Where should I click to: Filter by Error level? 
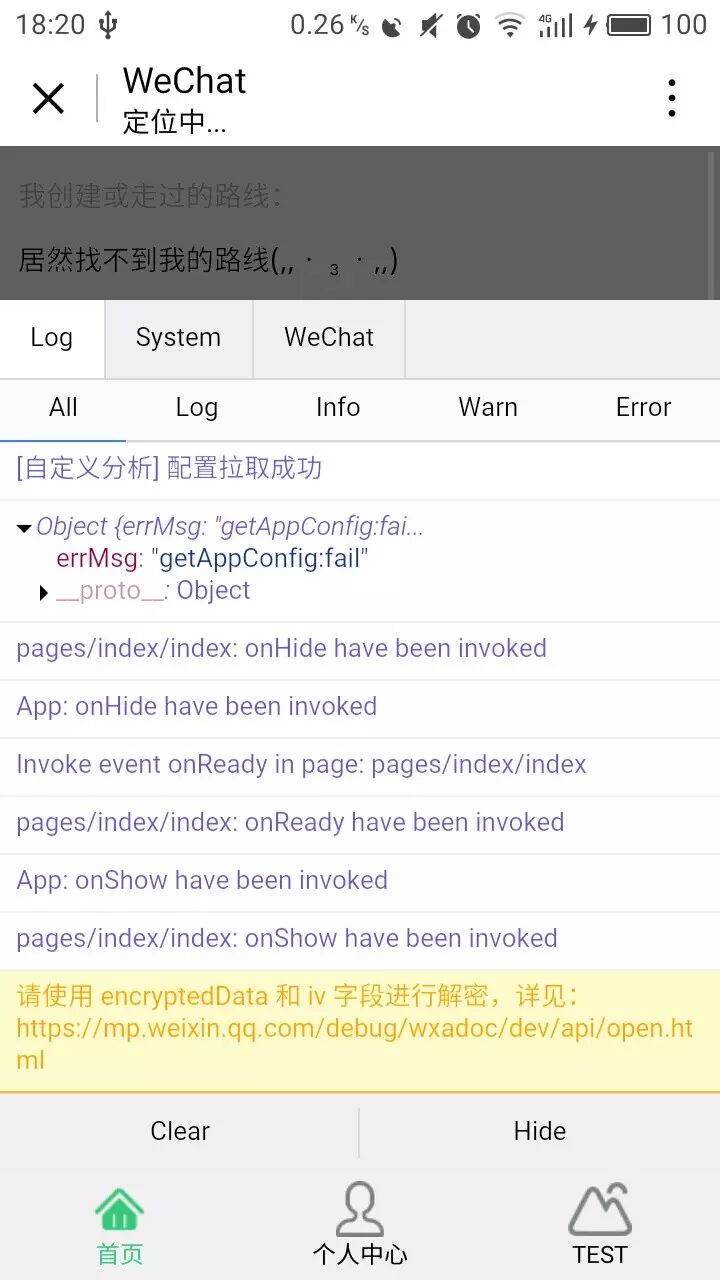(643, 408)
